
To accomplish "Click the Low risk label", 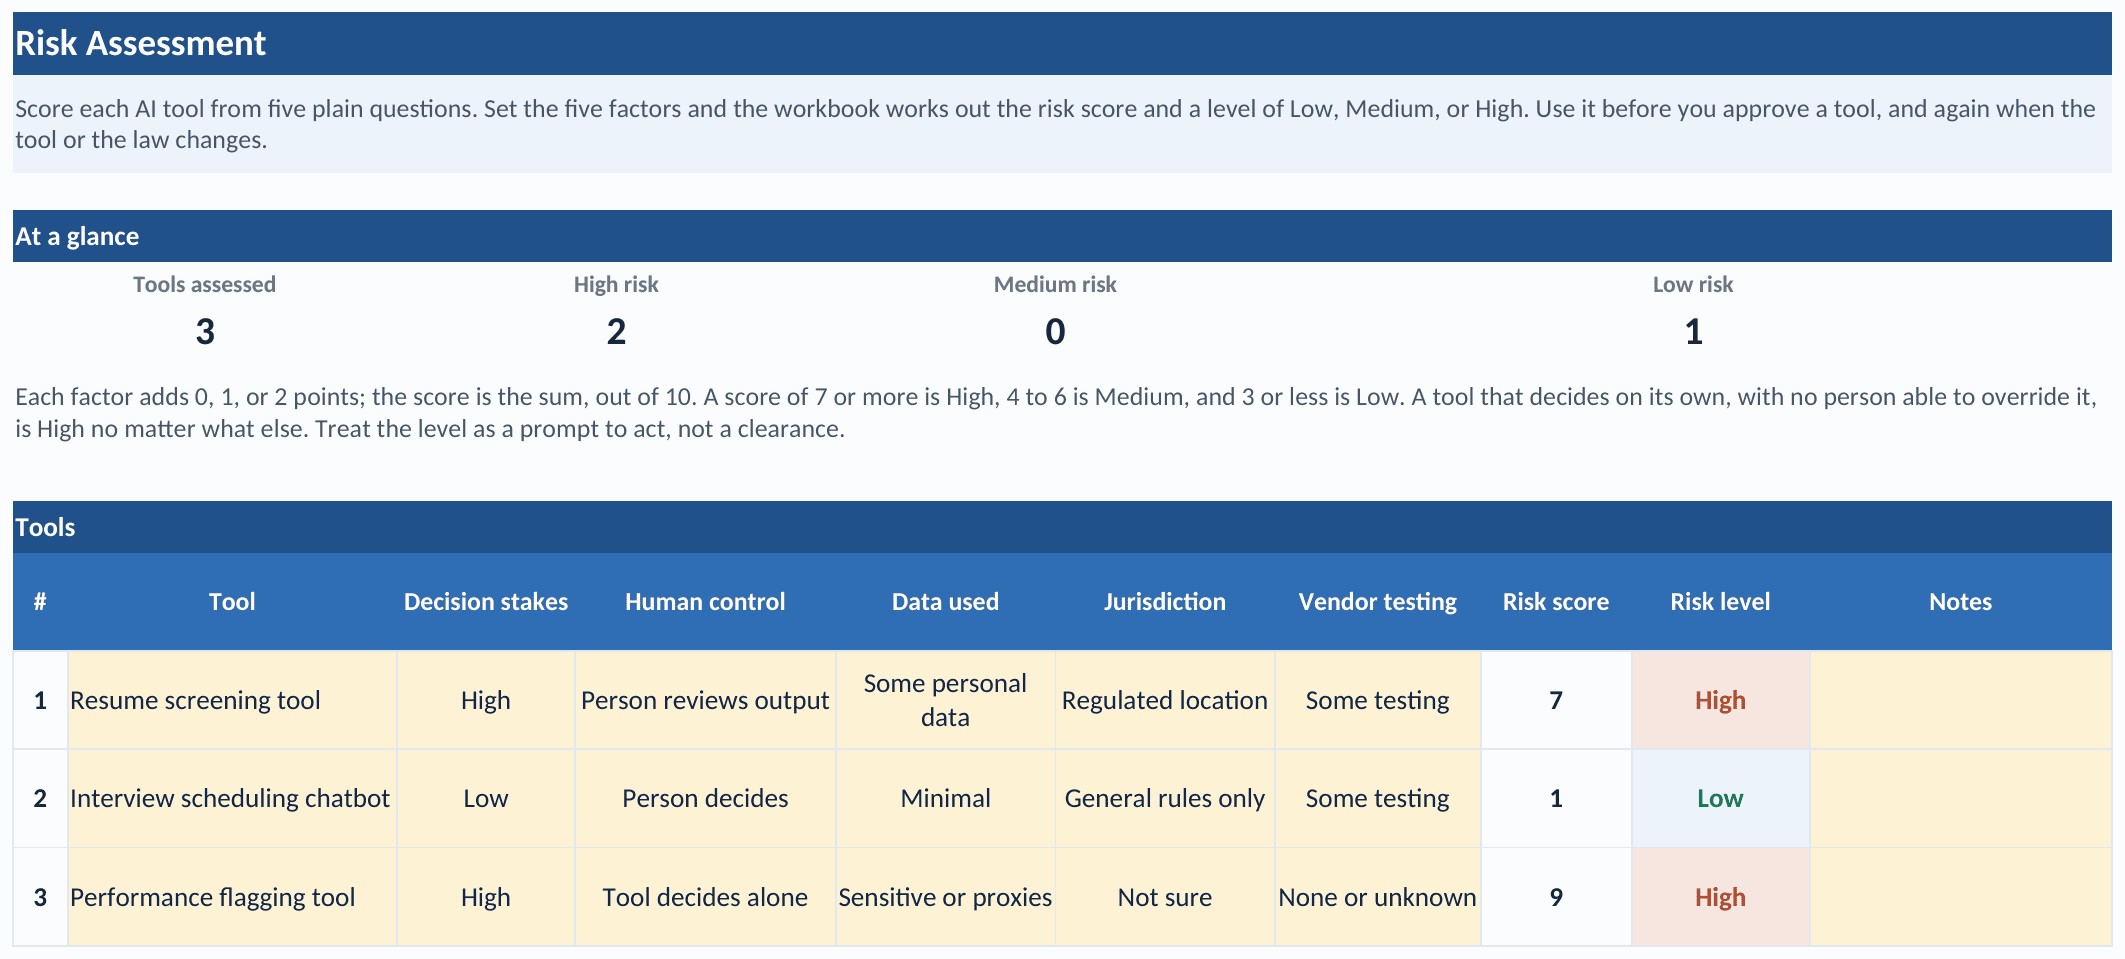I will point(1693,285).
